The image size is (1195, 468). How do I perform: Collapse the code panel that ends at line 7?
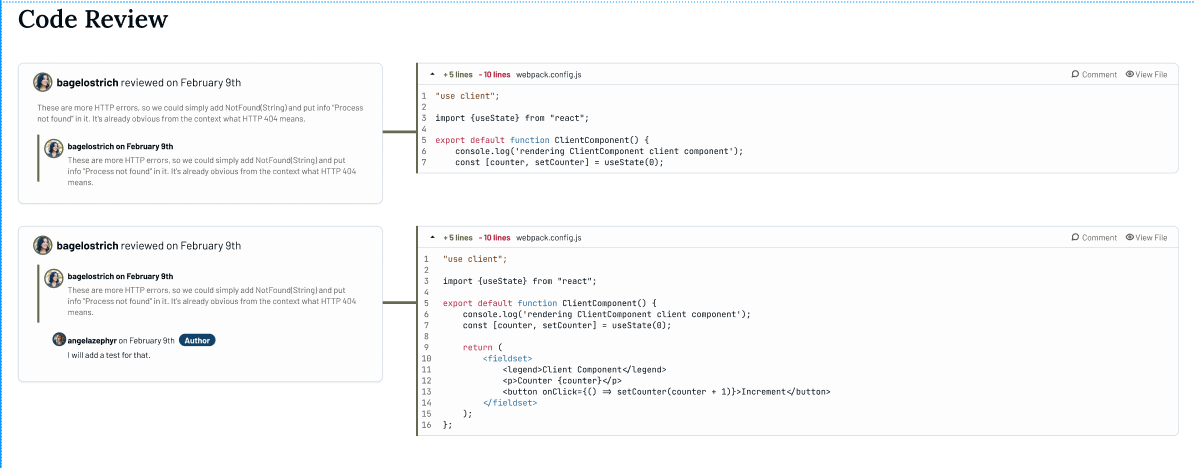point(433,75)
